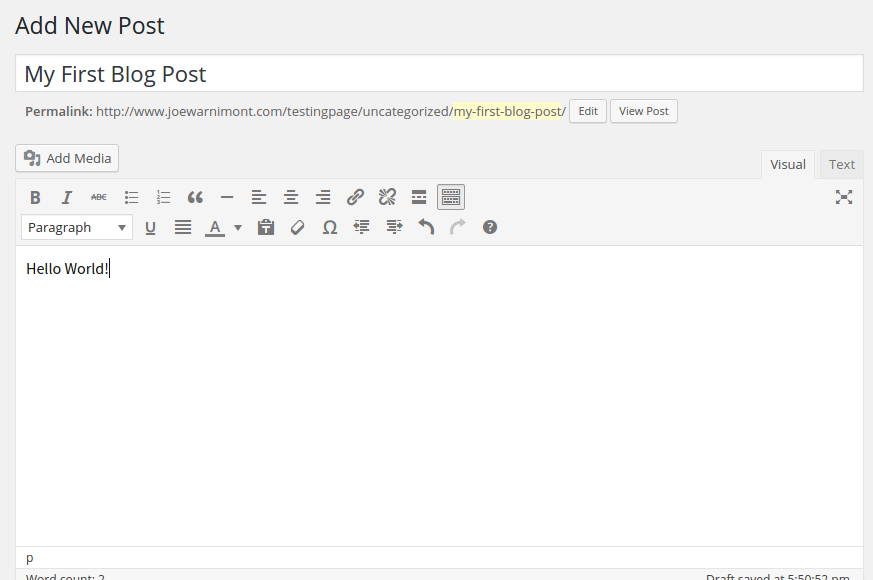Switch to the Visual editor tab
This screenshot has width=873, height=580.
tap(788, 165)
